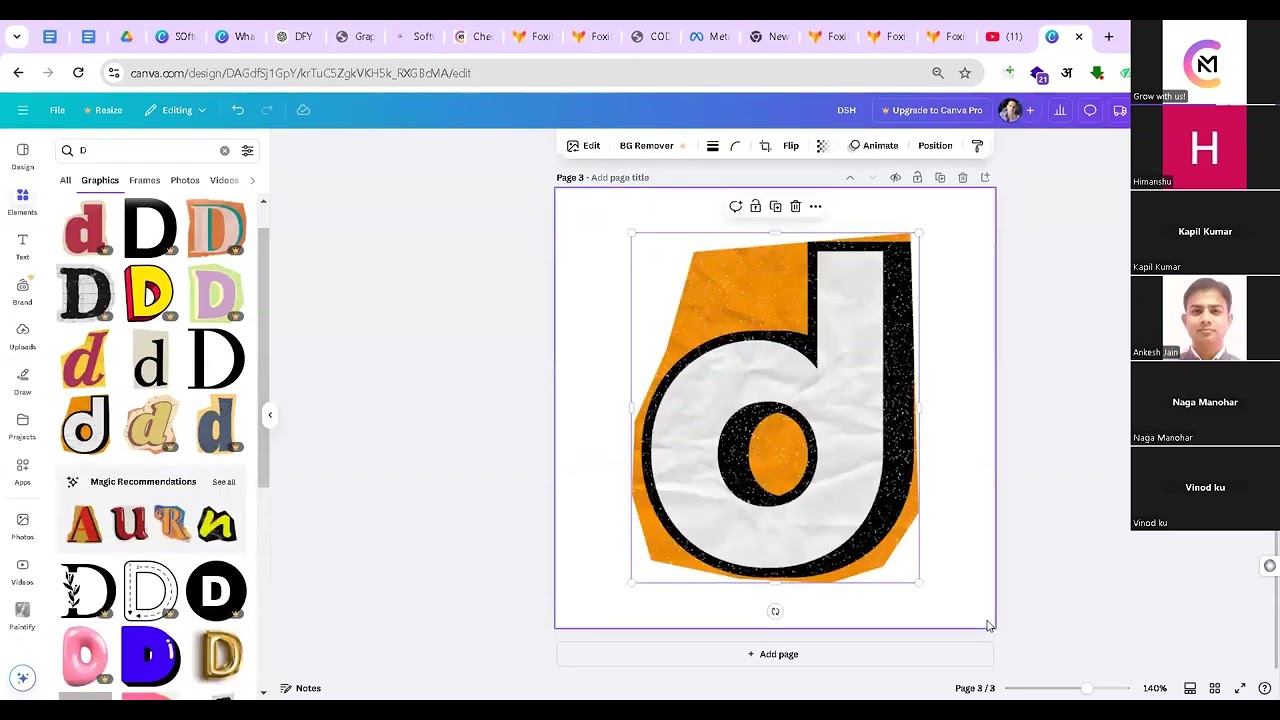This screenshot has height=720, width=1280.
Task: Open the more options ellipsis on element
Action: pyautogui.click(x=815, y=206)
